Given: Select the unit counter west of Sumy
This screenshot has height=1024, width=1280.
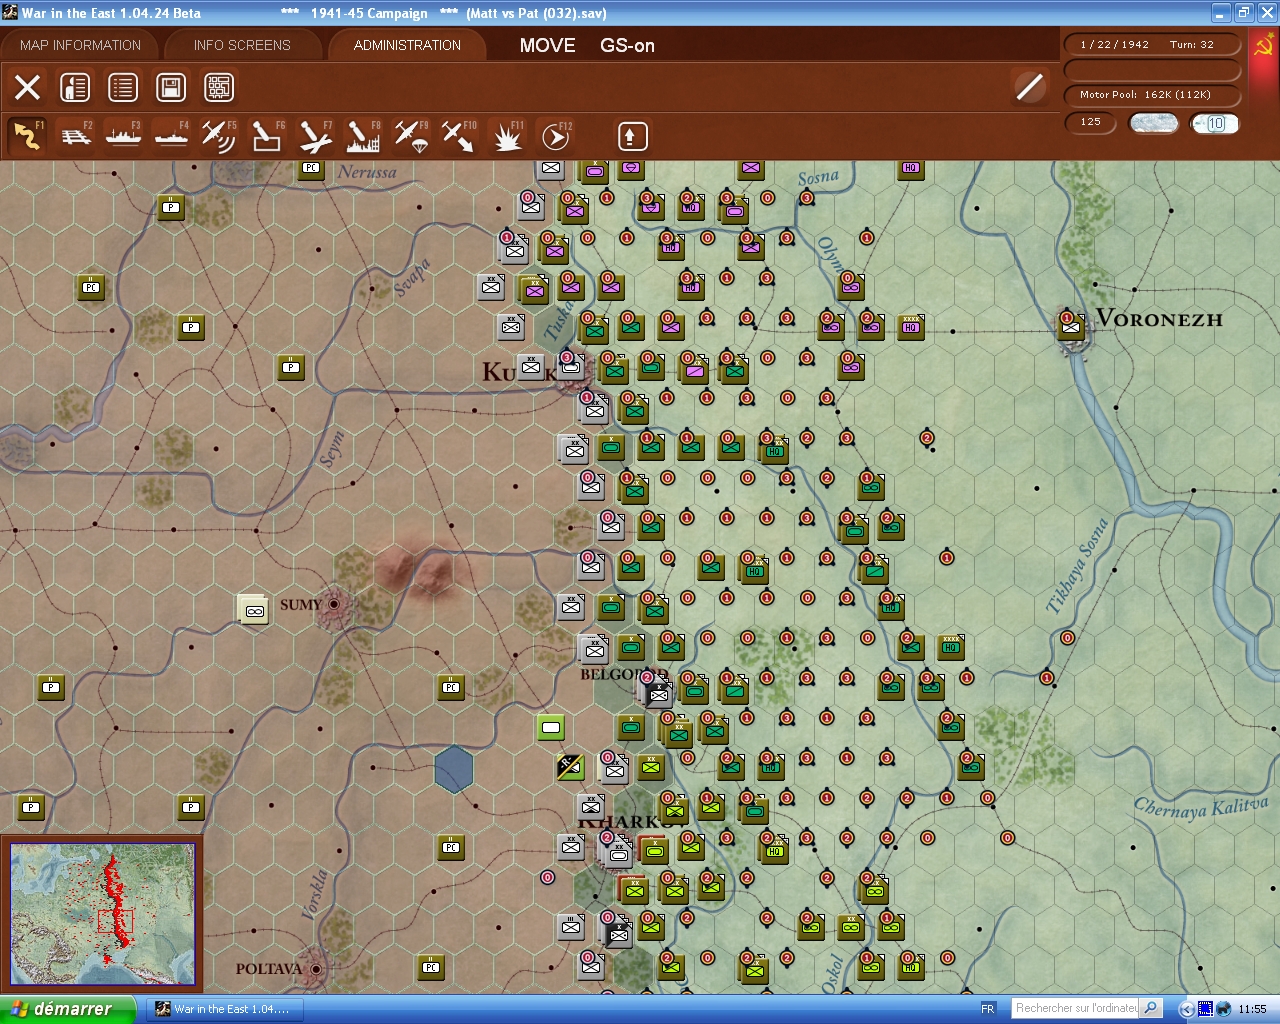Looking at the screenshot, I should pyautogui.click(x=254, y=609).
